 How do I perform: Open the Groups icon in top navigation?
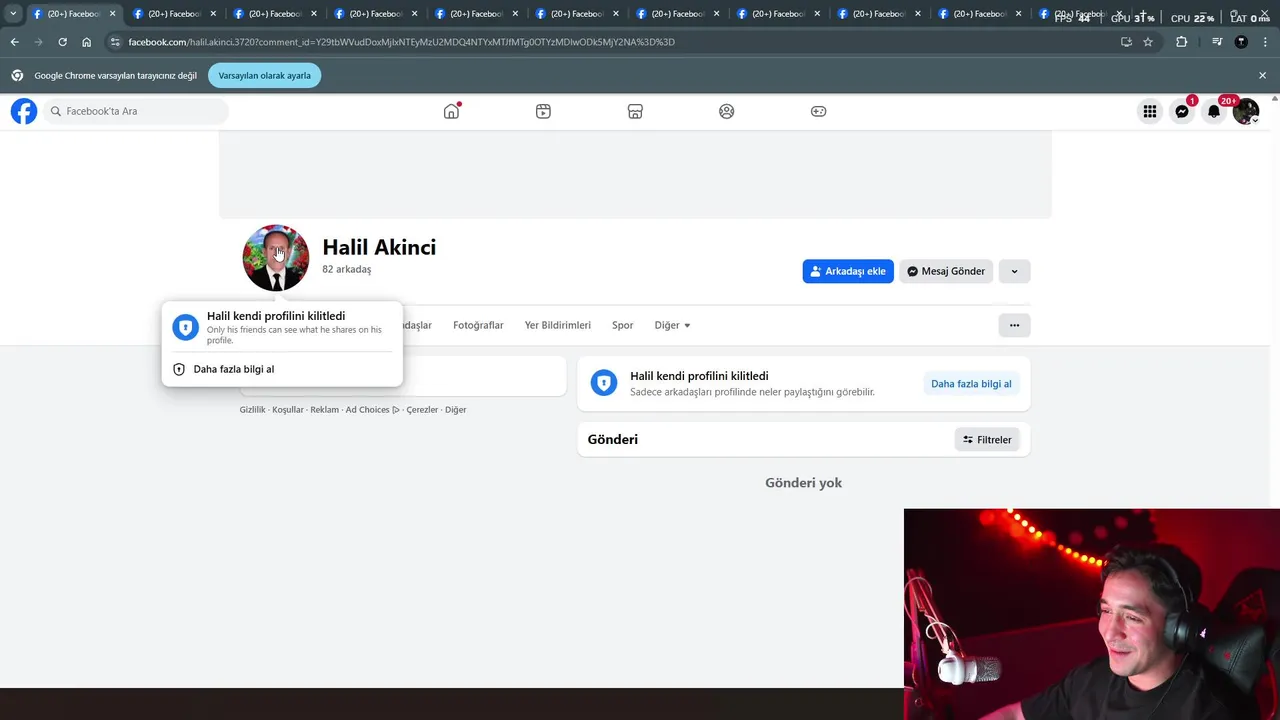tap(727, 111)
